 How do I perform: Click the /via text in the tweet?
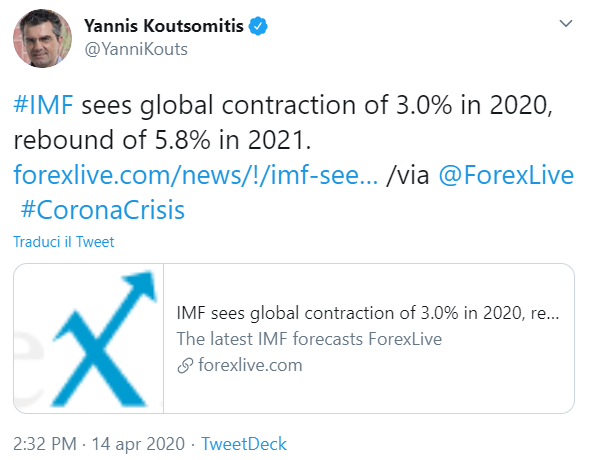(408, 175)
